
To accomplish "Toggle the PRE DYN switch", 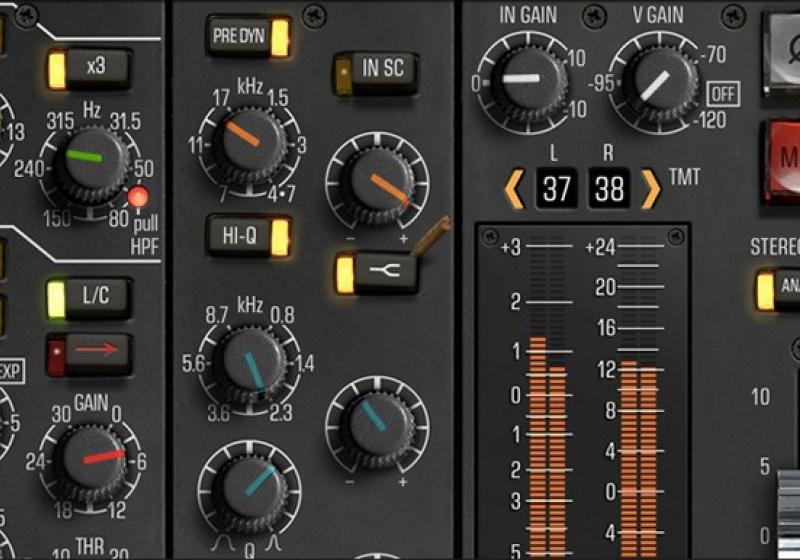I will tap(249, 36).
